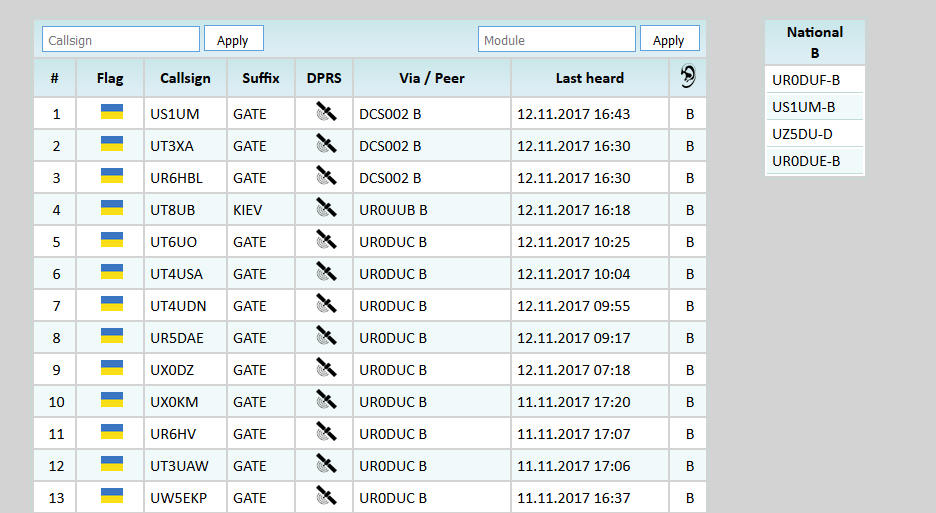Click the ear icon column header
The image size is (936, 513).
pos(688,77)
